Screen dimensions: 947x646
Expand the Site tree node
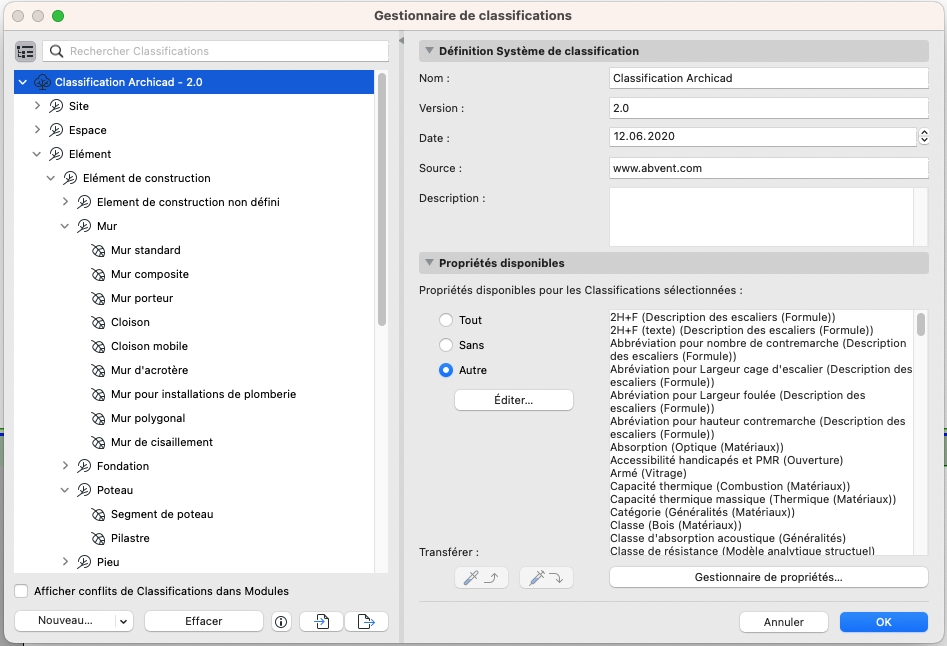37,106
